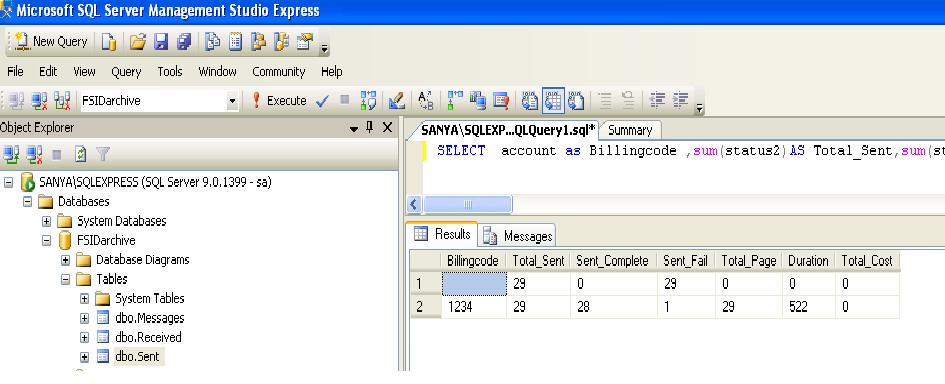
Task: Click Comment Out Selected Lines icon
Action: click(605, 101)
